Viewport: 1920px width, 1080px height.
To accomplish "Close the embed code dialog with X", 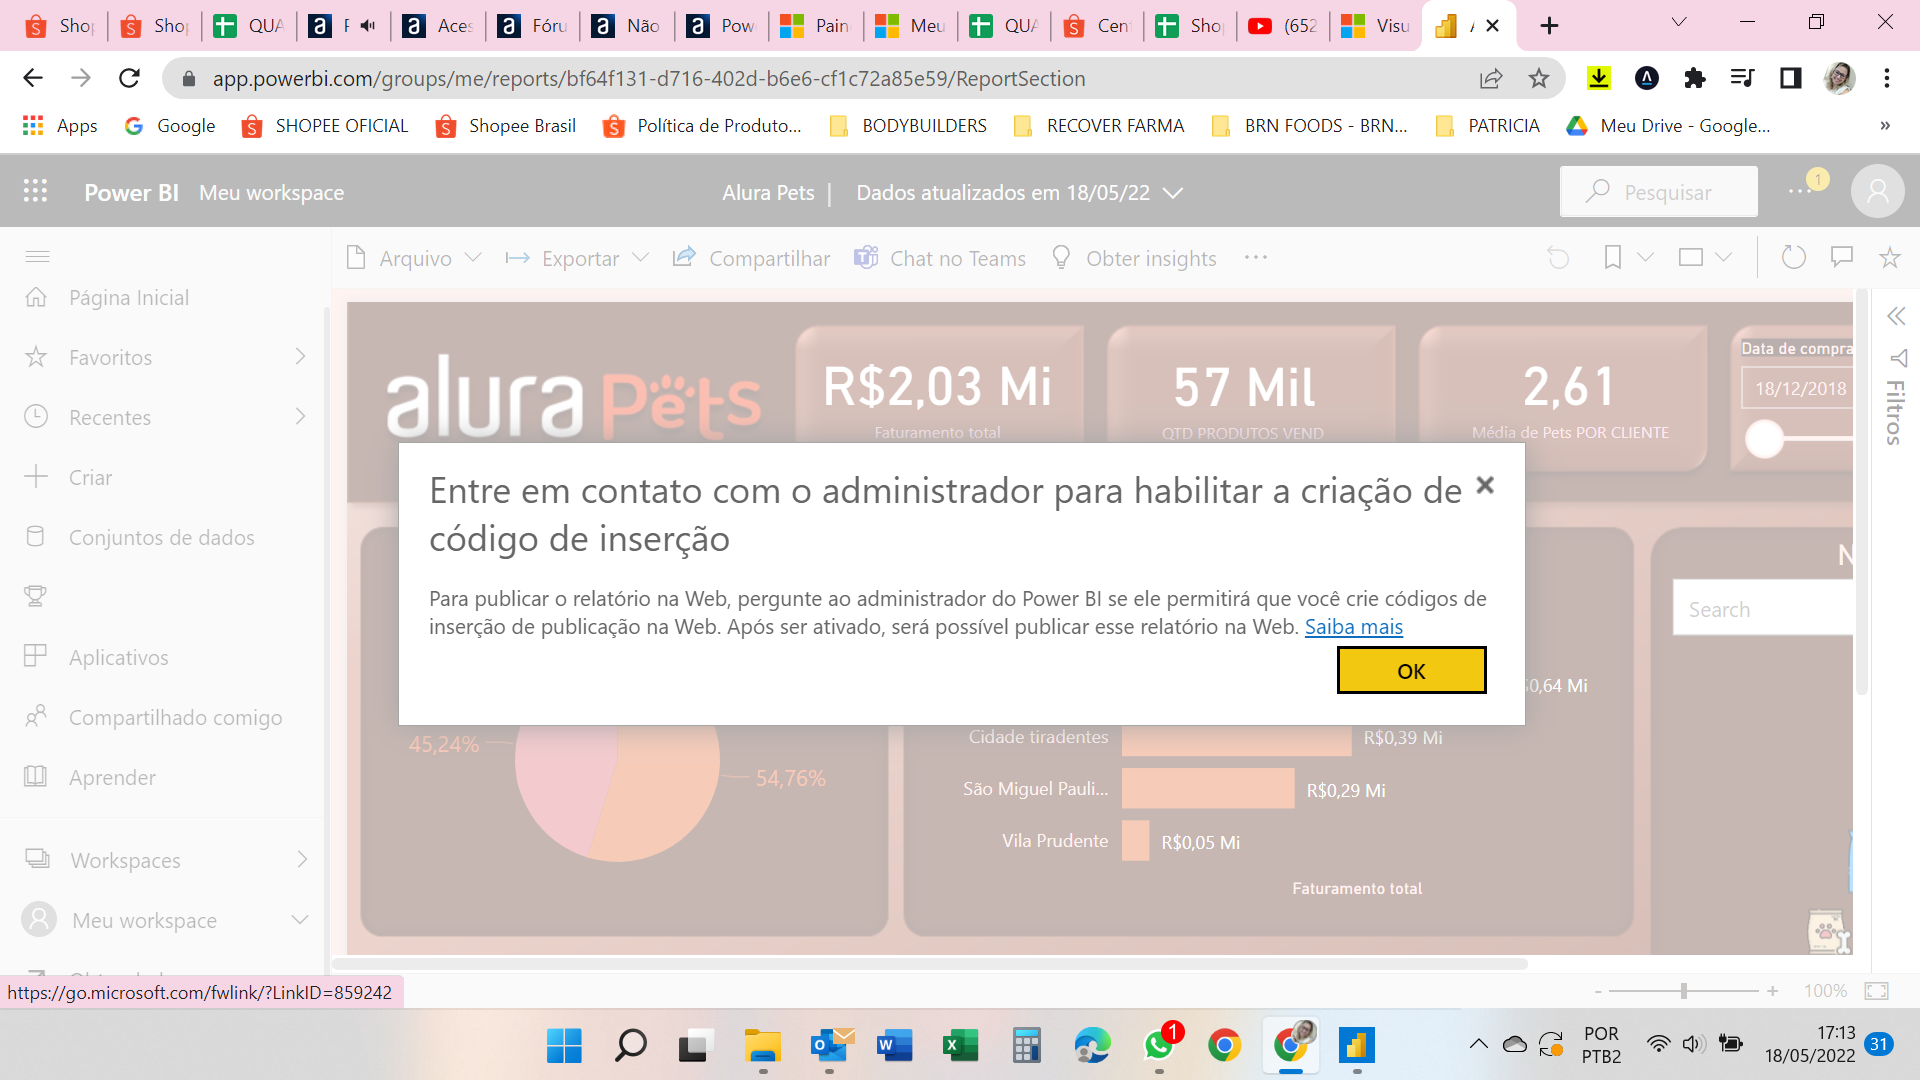I will click(1485, 486).
